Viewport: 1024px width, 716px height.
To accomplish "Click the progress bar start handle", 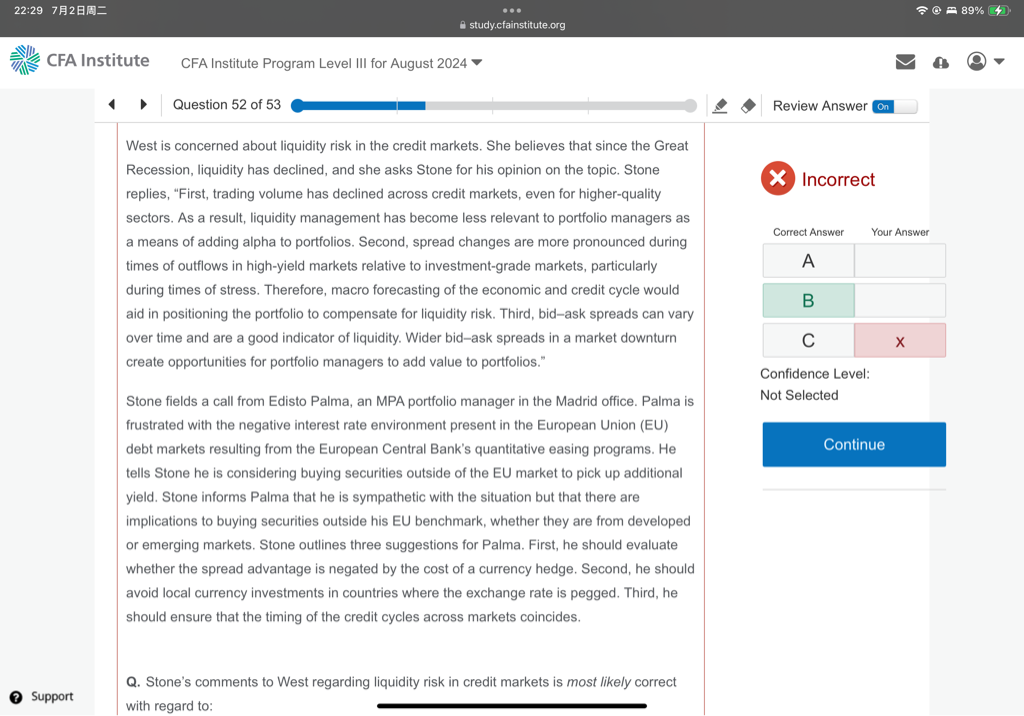I will coord(297,106).
